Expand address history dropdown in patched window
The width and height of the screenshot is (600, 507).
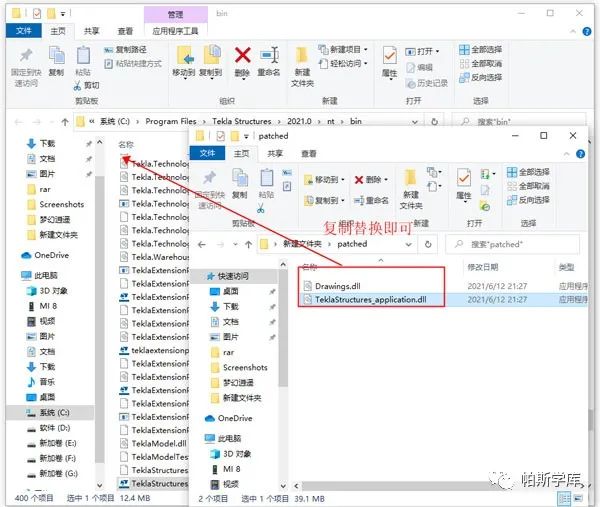click(x=409, y=244)
